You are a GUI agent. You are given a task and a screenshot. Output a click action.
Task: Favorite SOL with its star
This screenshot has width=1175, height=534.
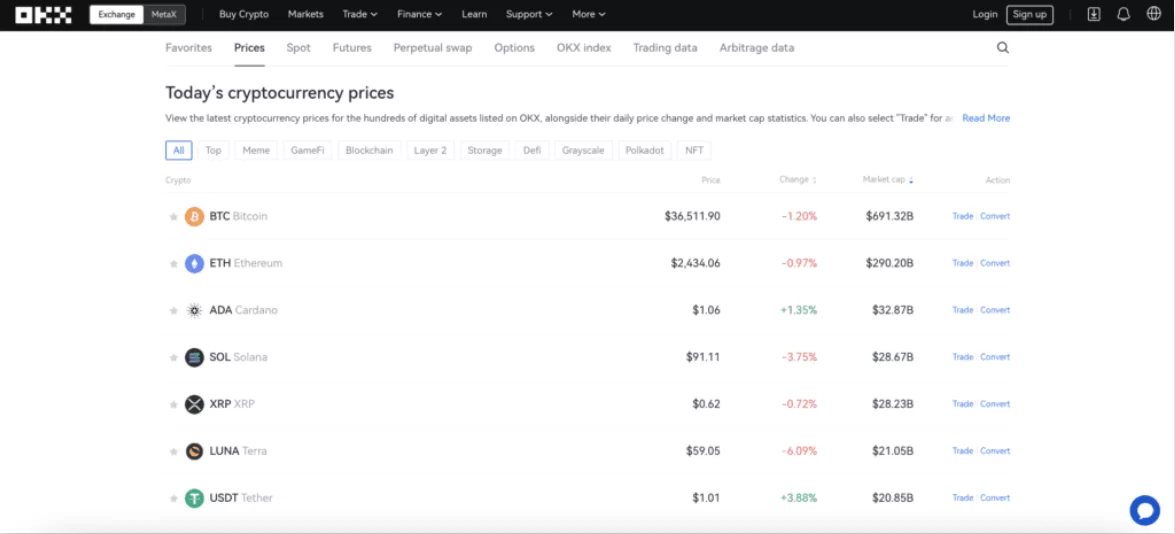[x=173, y=357]
